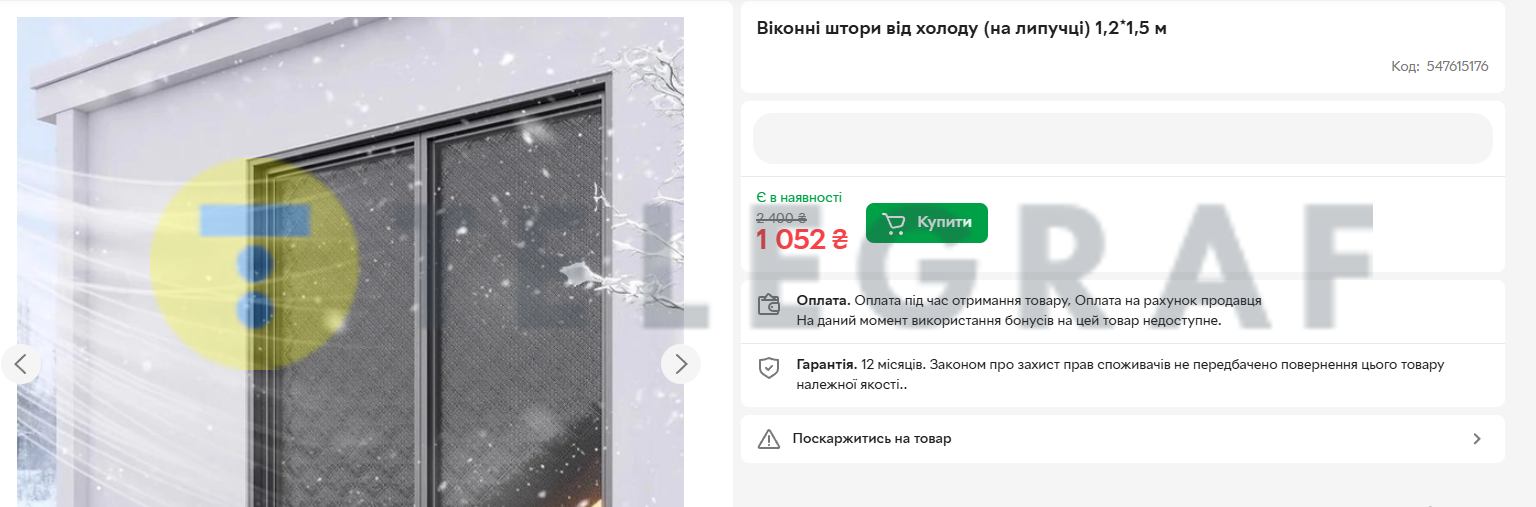Show the previous product photo

pyautogui.click(x=21, y=364)
